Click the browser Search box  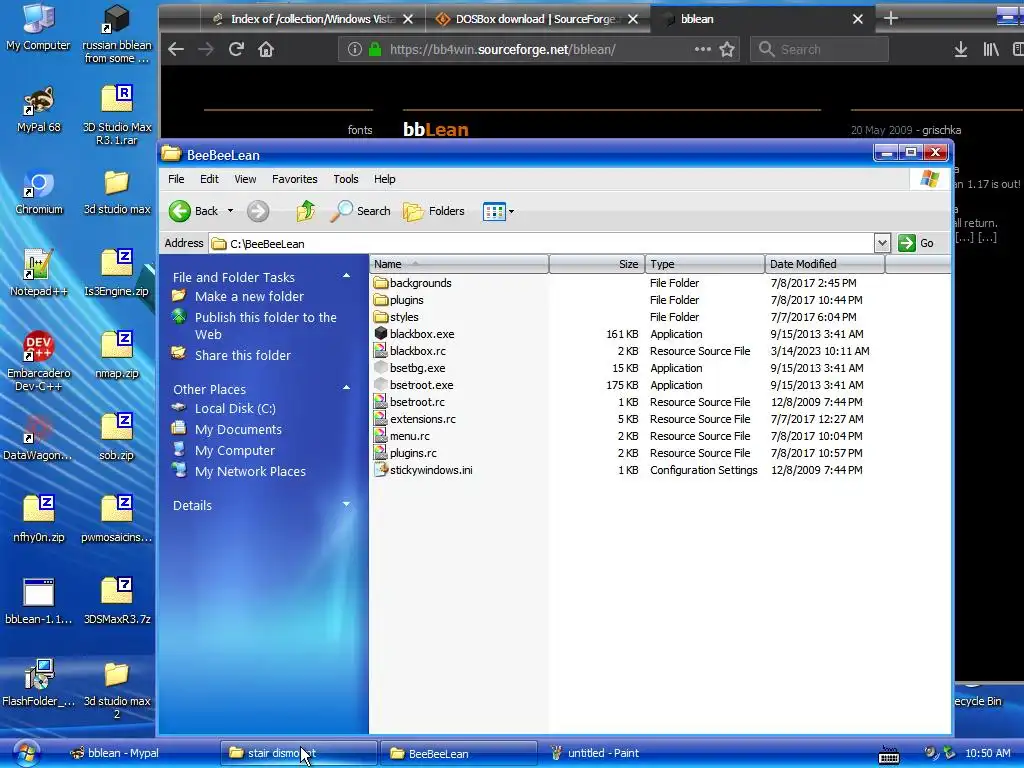(820, 49)
